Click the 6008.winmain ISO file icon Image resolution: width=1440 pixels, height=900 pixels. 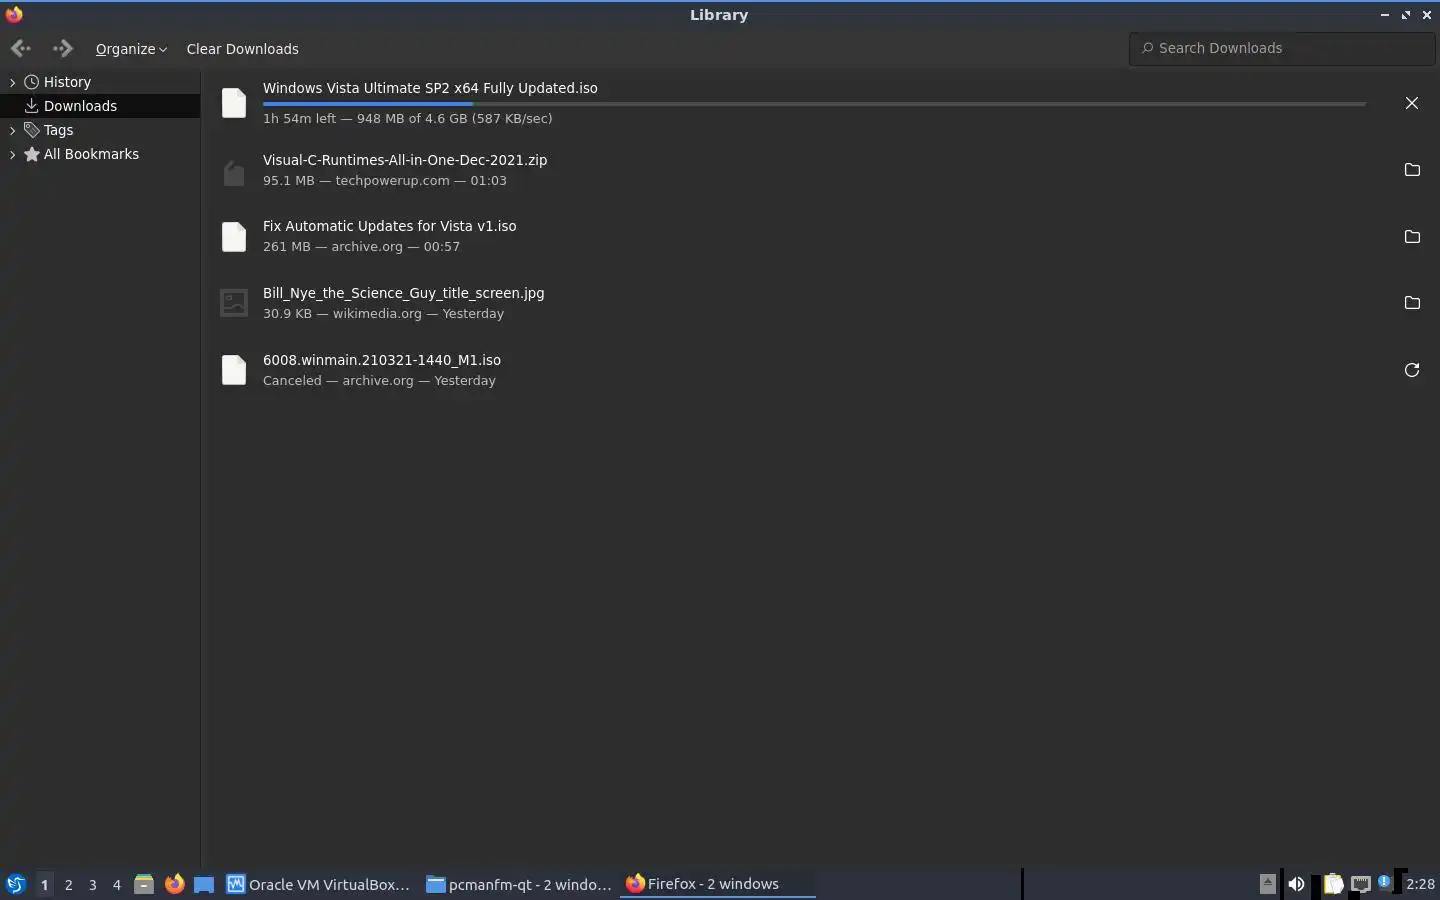(x=233, y=370)
